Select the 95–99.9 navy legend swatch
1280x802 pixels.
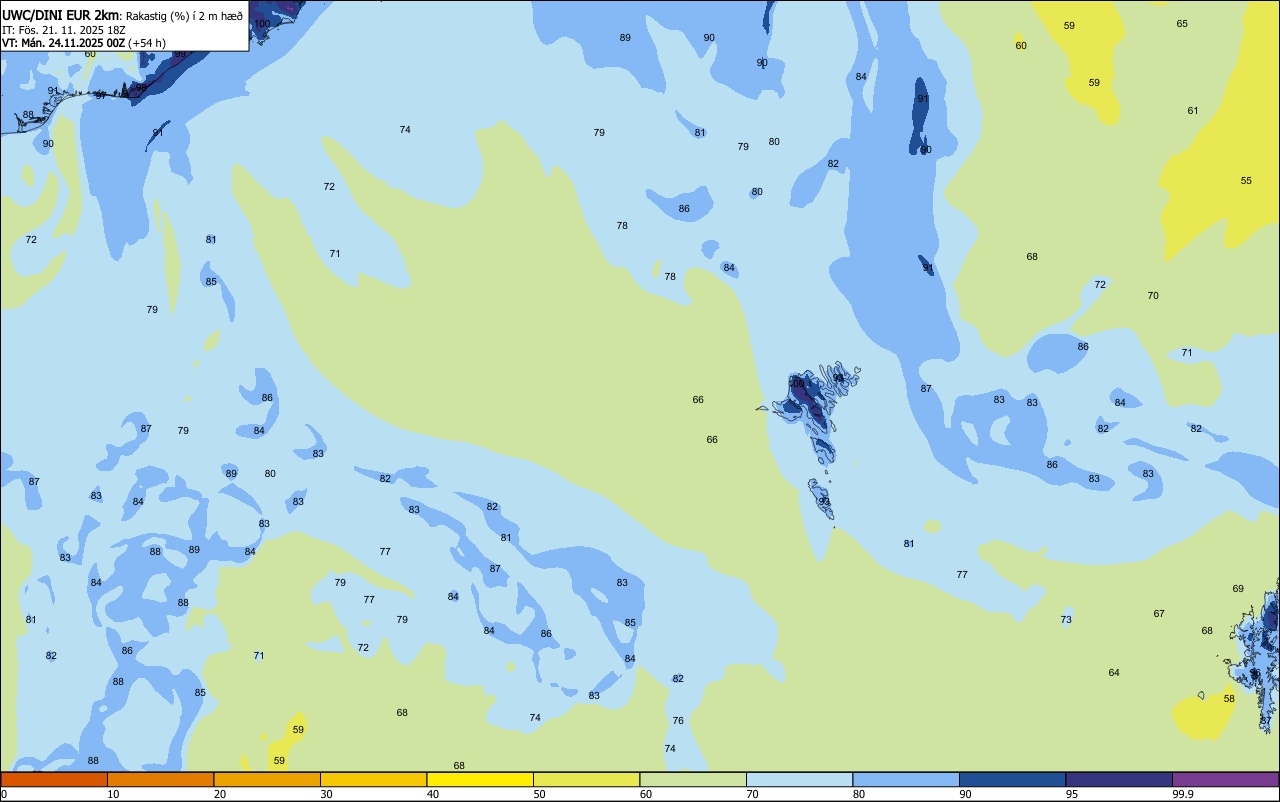(1119, 779)
